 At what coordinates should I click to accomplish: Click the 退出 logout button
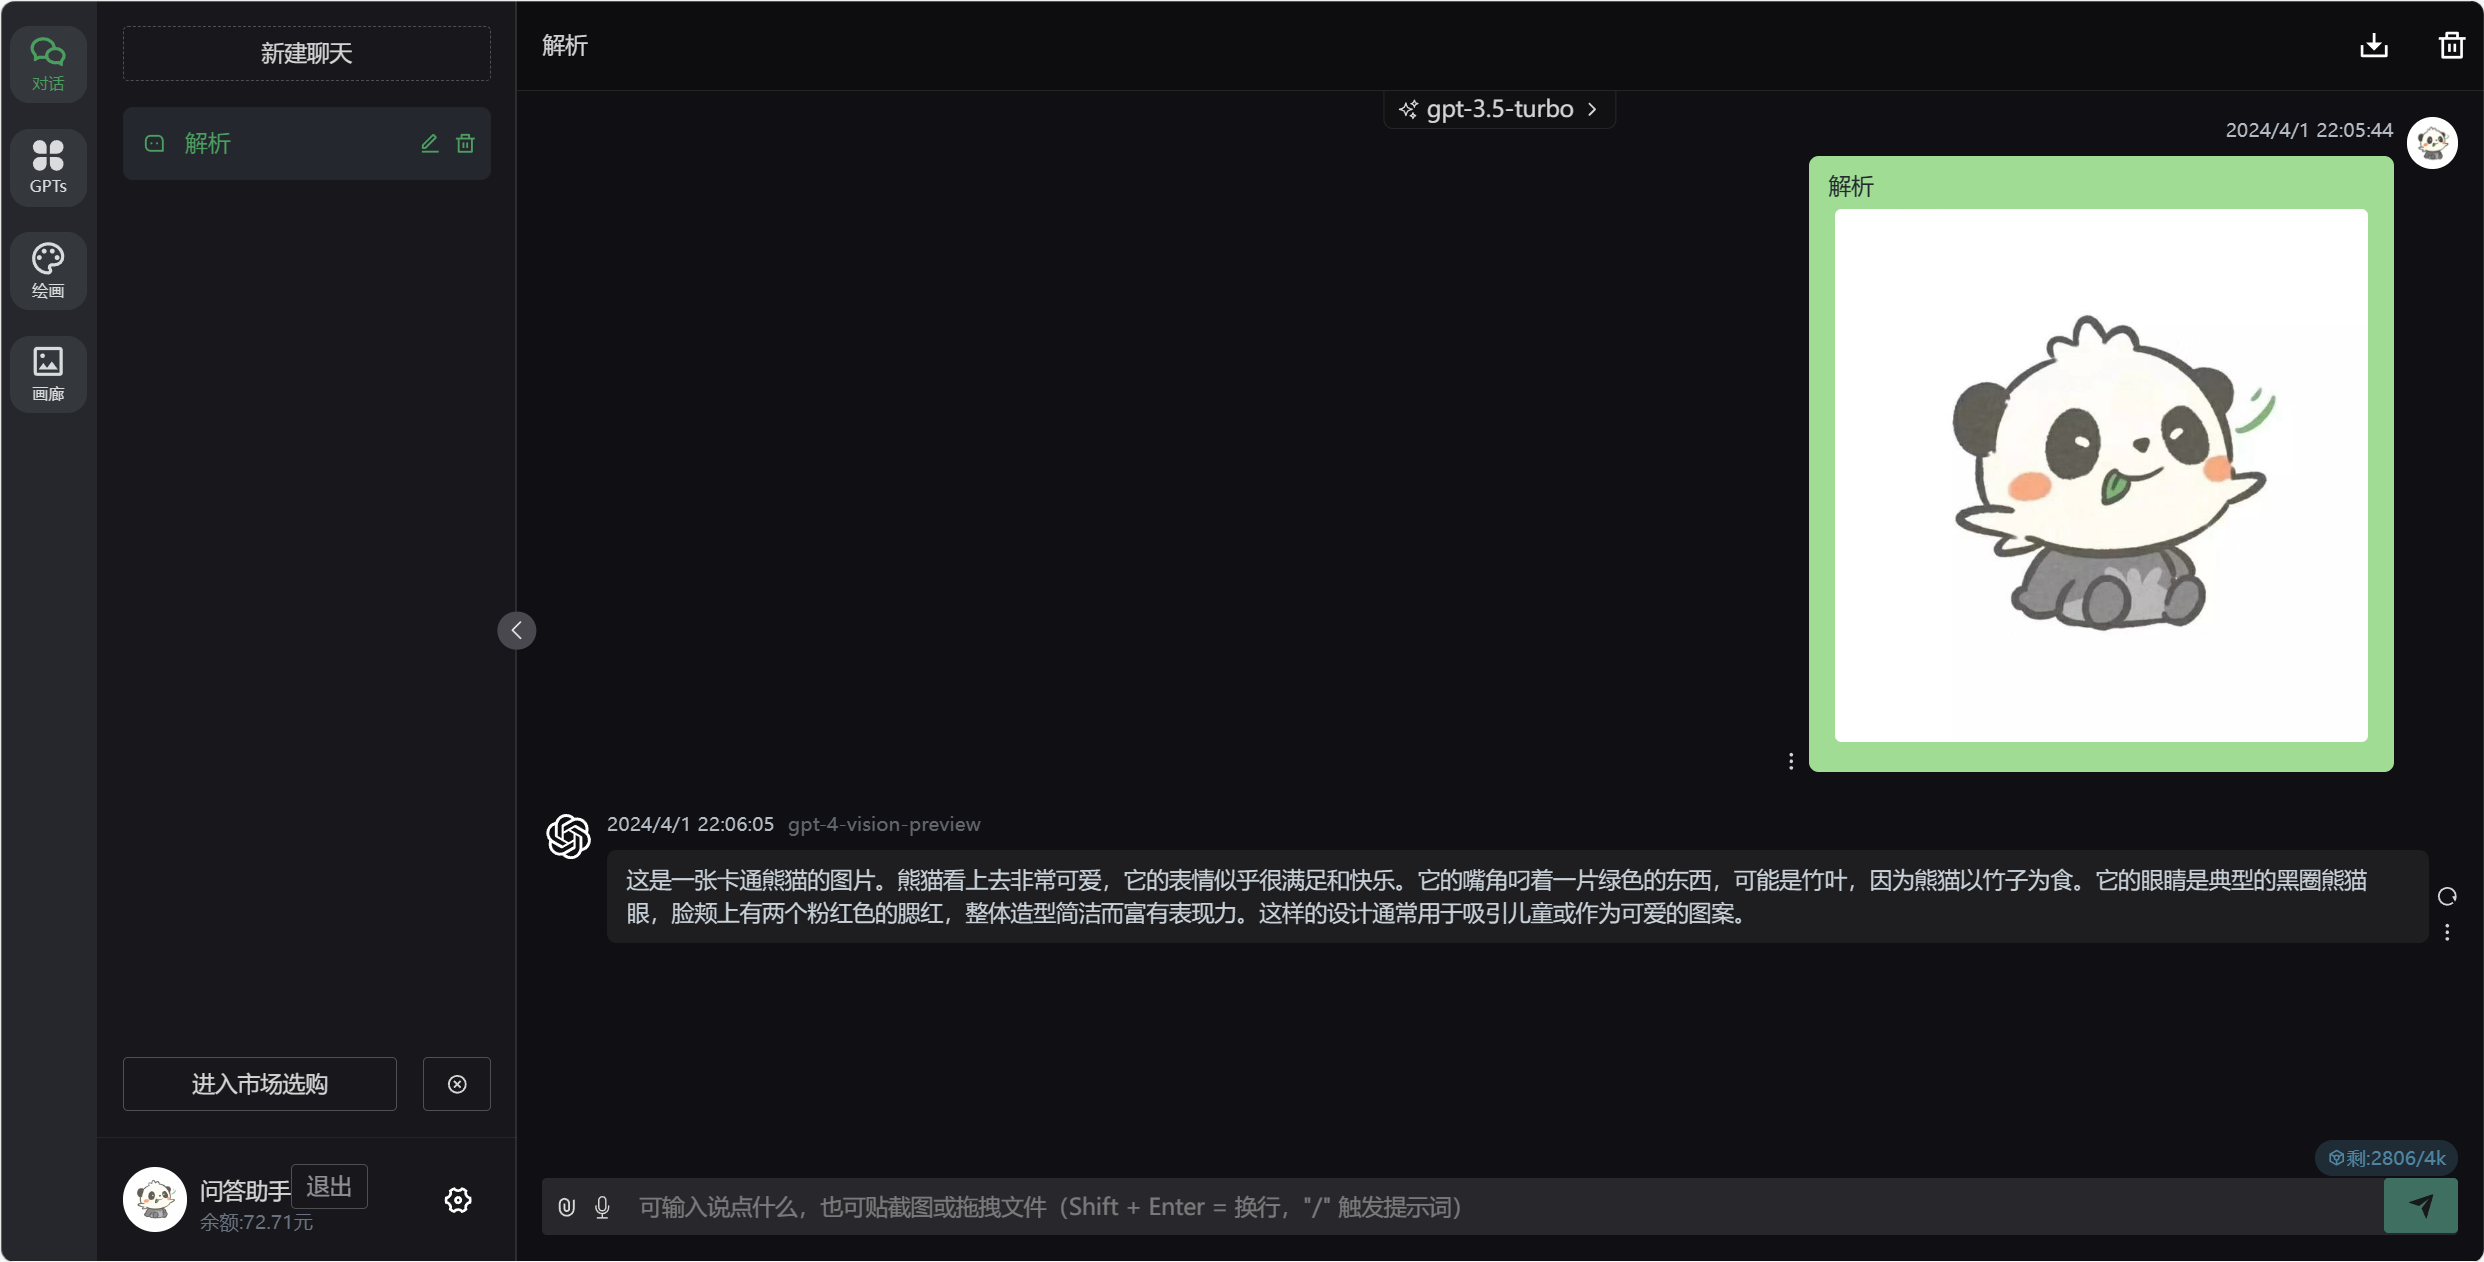click(329, 1186)
